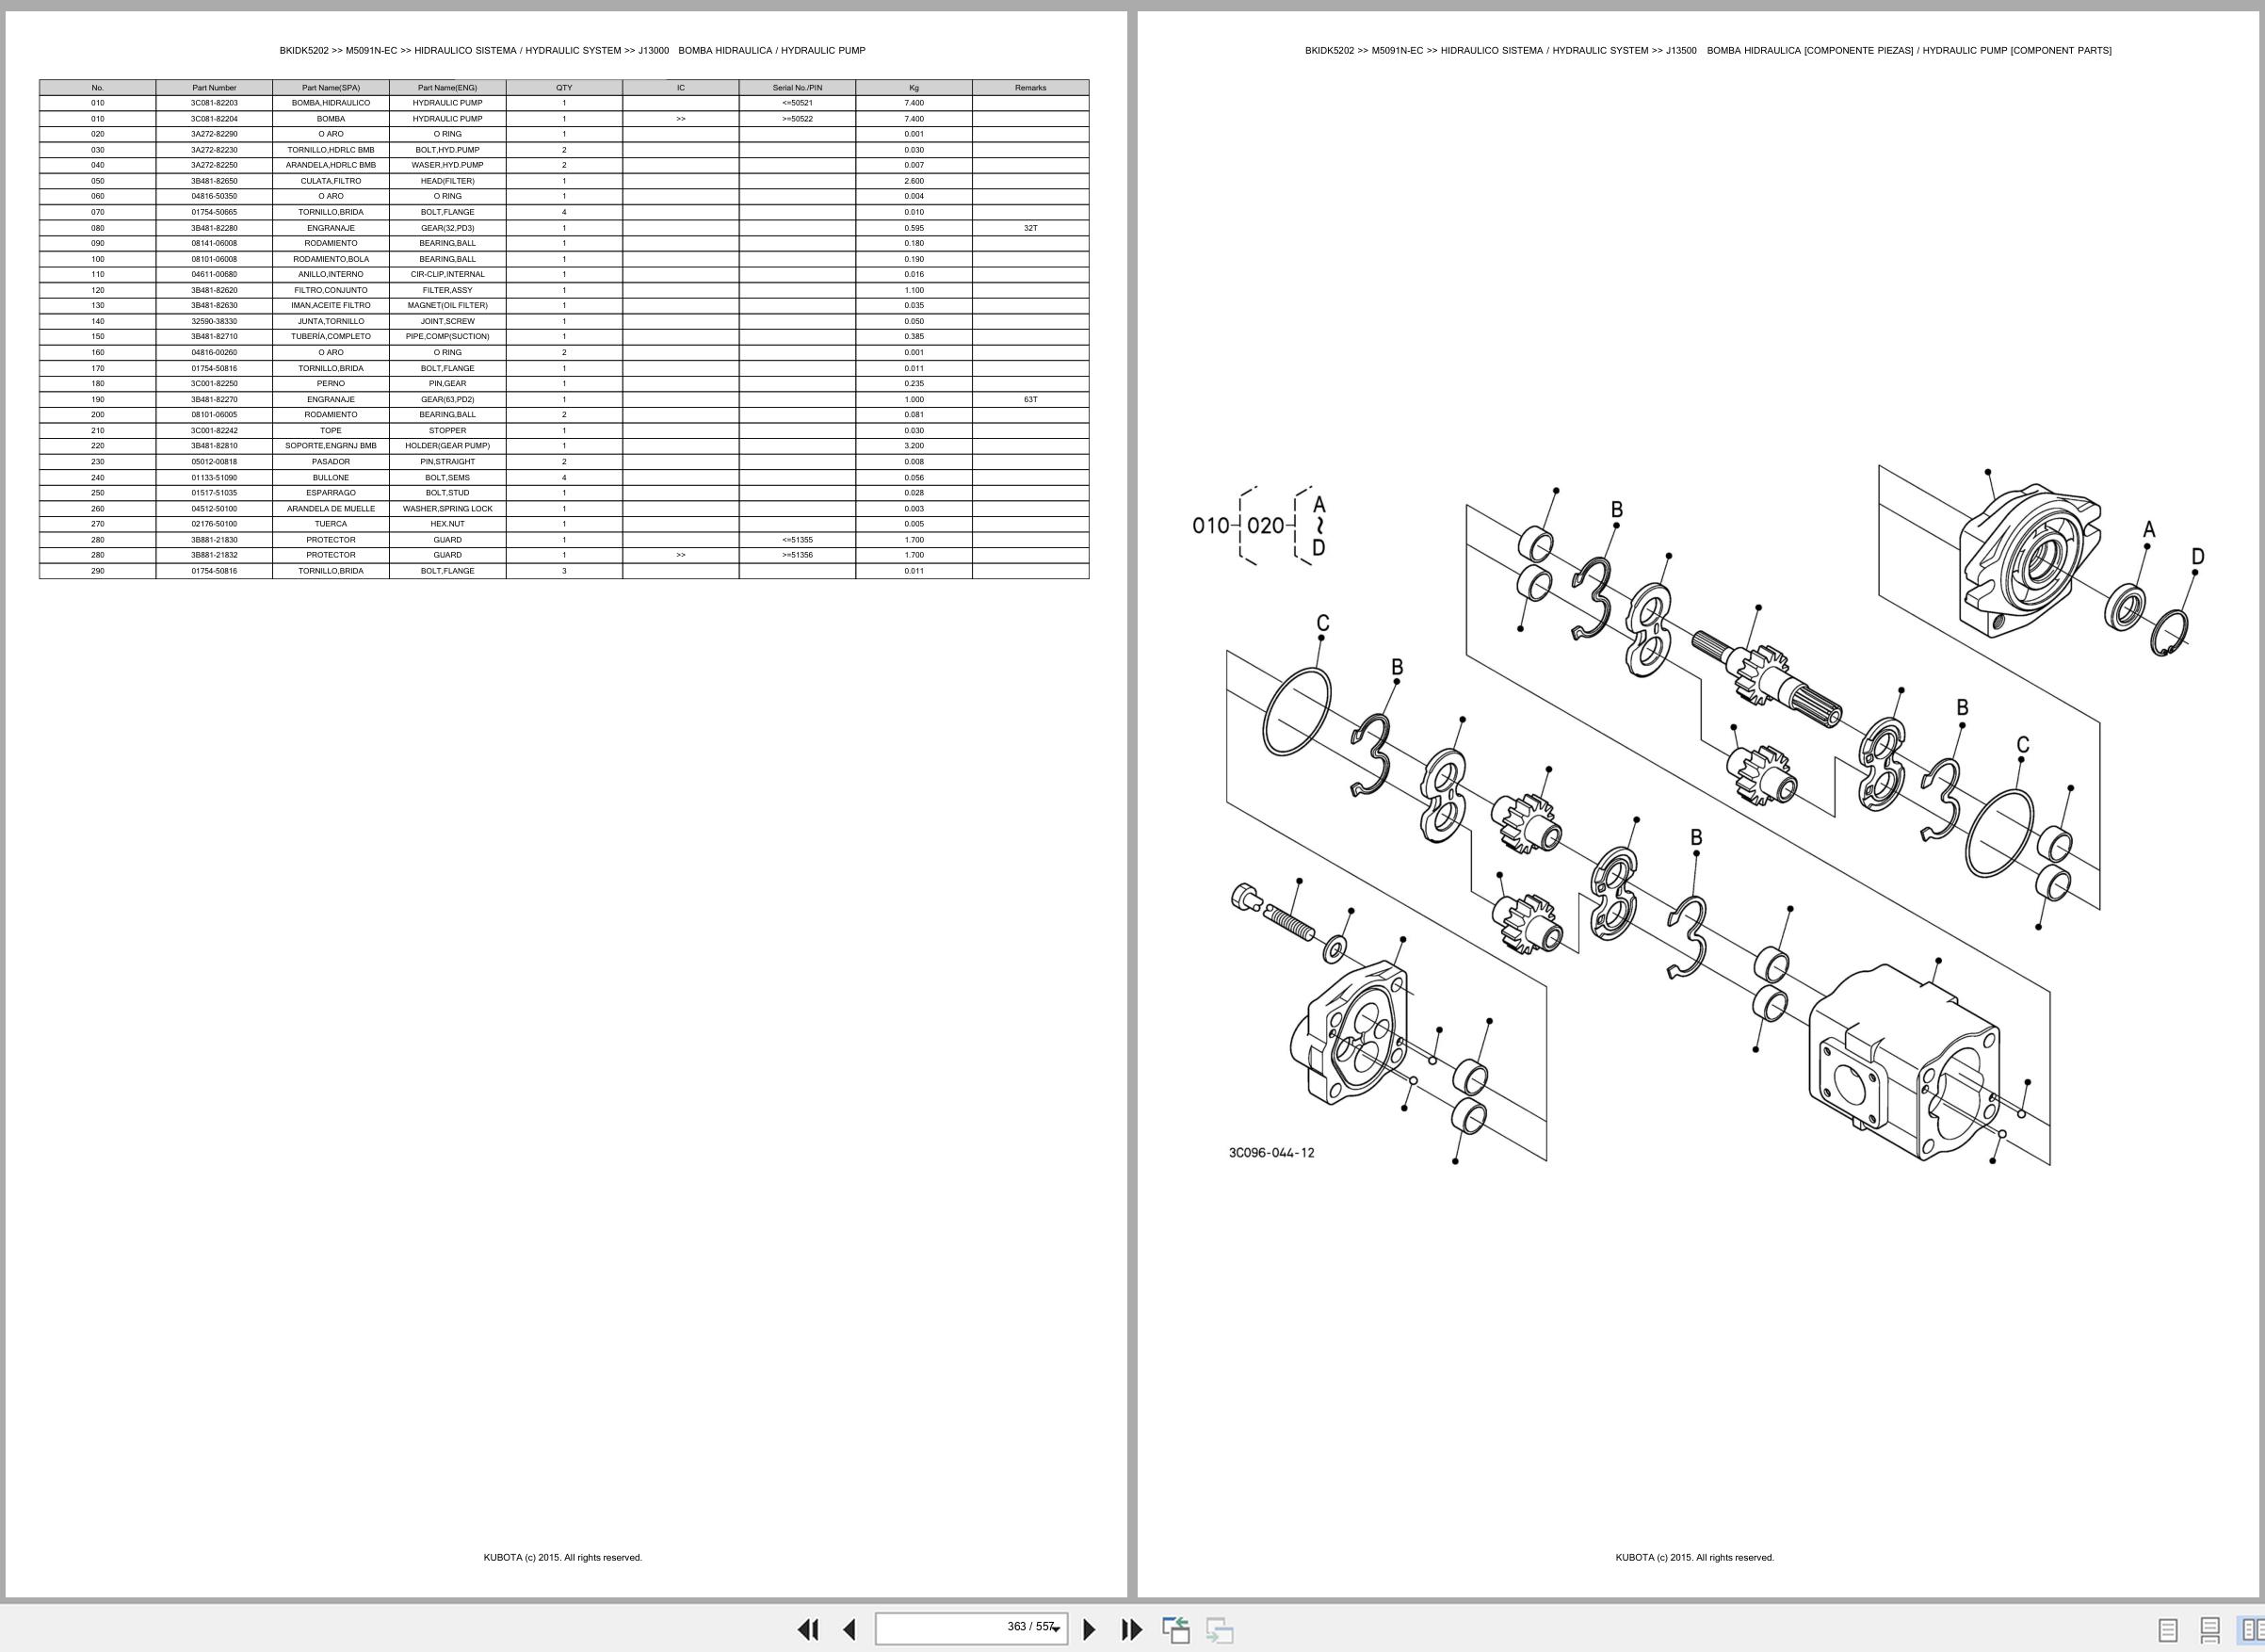The height and width of the screenshot is (1652, 2265).
Task: Open the page number dropdown arrow
Action: (1055, 1629)
